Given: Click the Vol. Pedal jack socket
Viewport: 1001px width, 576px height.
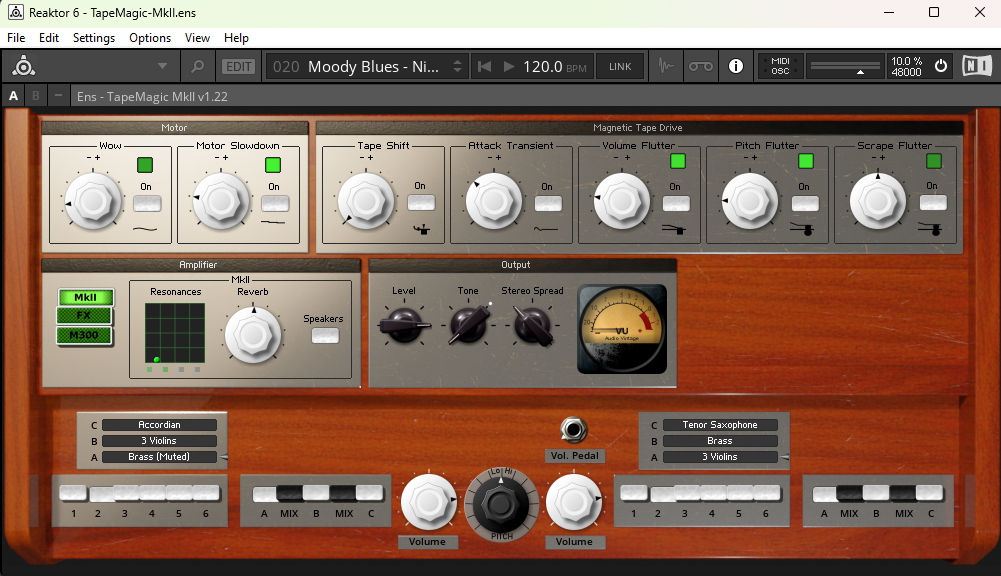Looking at the screenshot, I should point(573,430).
